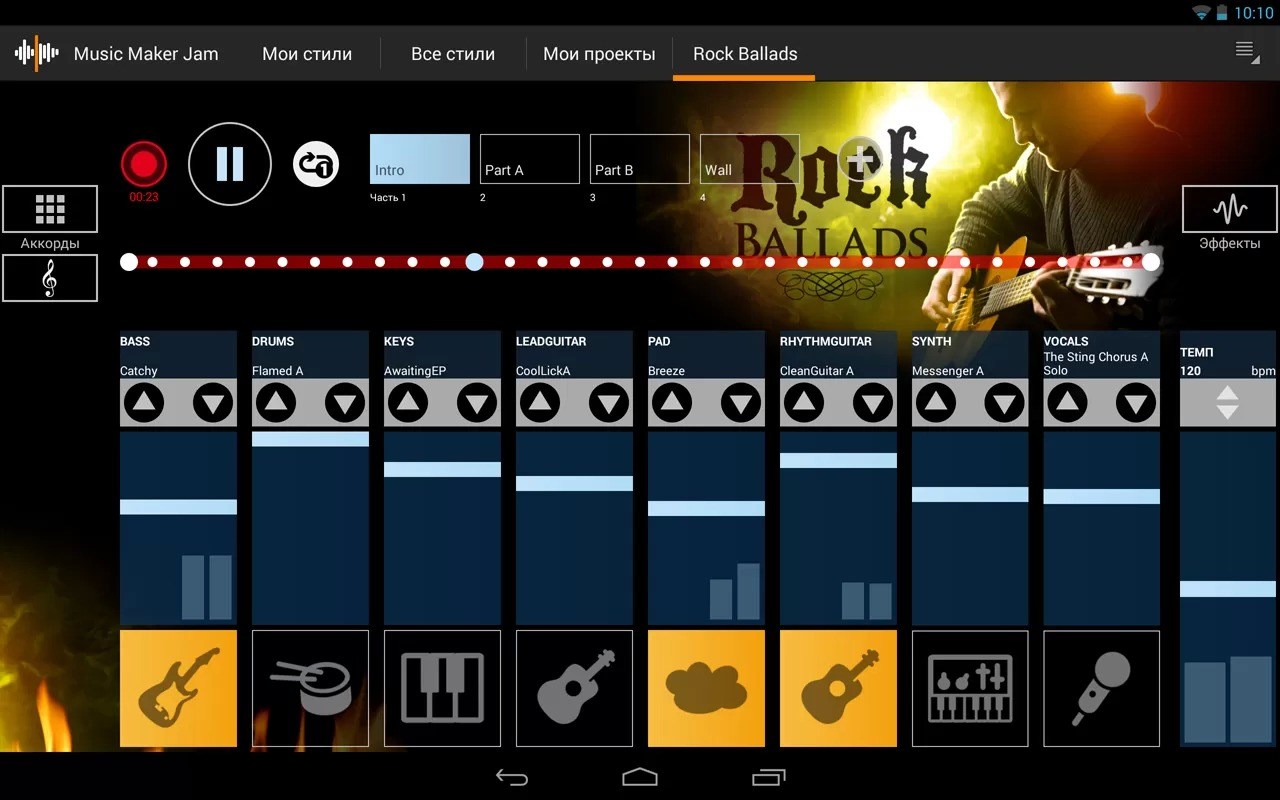Toggle the Vocals microphone tile
This screenshot has width=1280, height=800.
pos(1102,688)
